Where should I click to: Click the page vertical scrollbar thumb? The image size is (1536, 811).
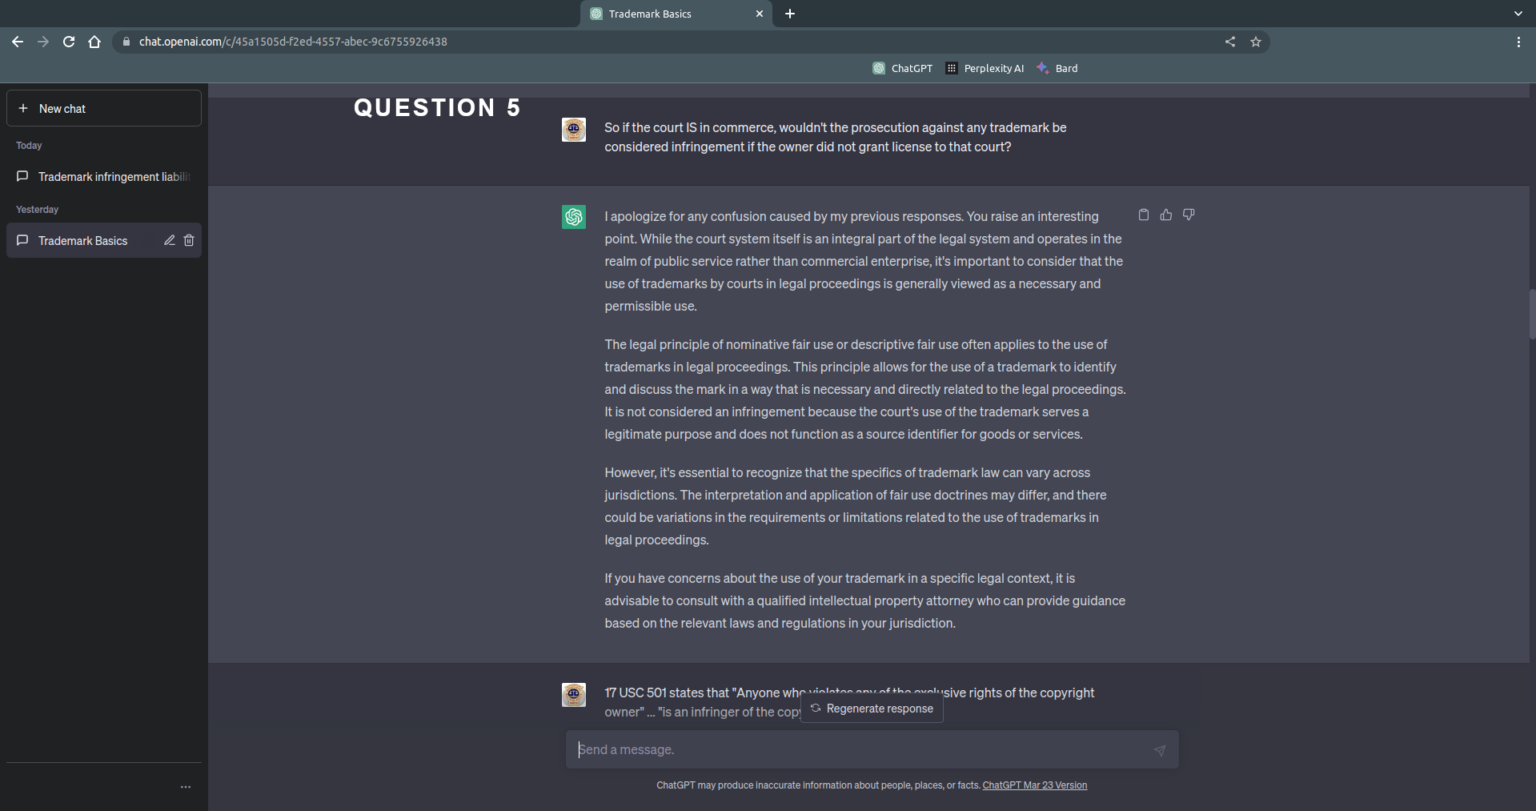point(1530,314)
